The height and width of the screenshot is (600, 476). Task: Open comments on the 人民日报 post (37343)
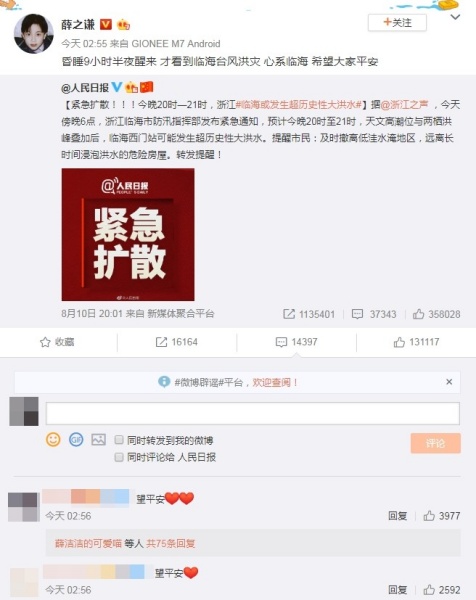point(374,315)
